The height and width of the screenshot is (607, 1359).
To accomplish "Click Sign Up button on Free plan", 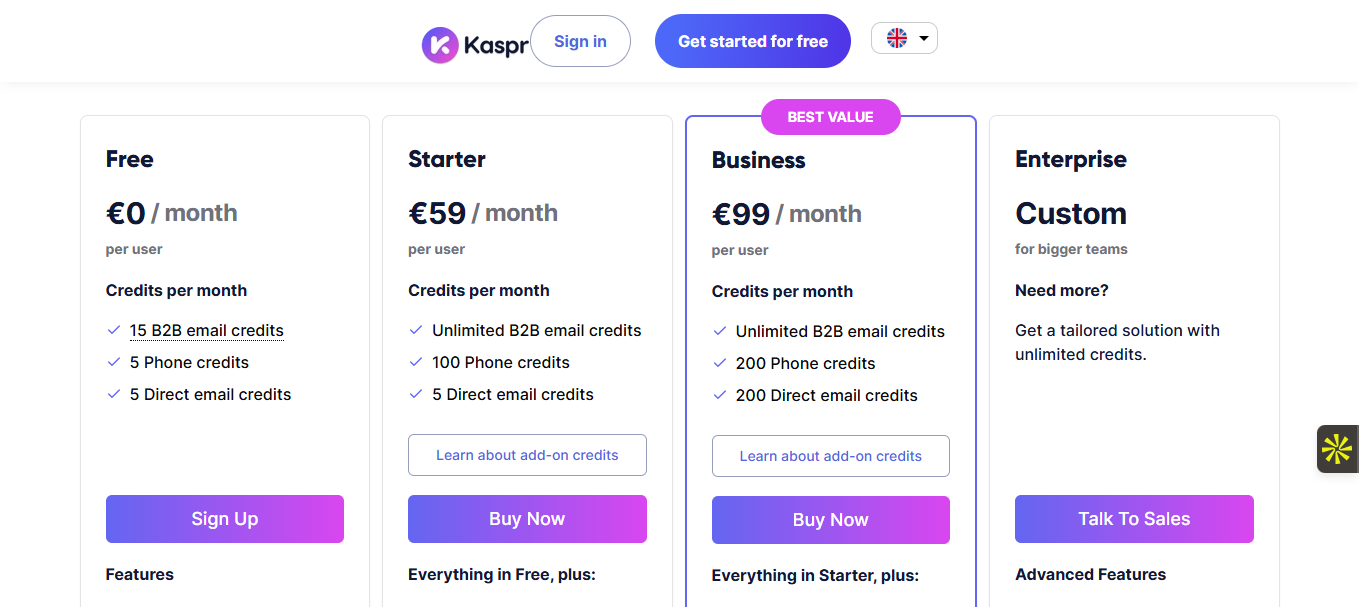I will [x=225, y=519].
